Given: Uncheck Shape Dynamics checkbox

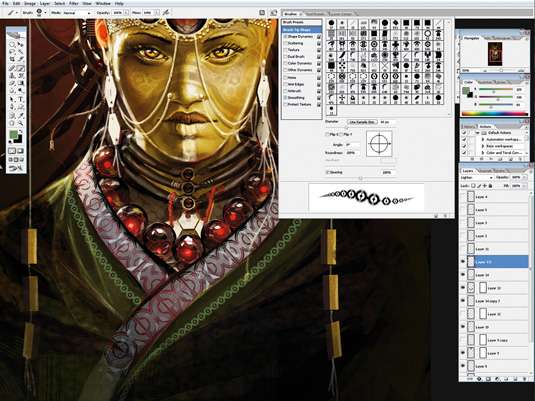Looking at the screenshot, I should coord(285,37).
